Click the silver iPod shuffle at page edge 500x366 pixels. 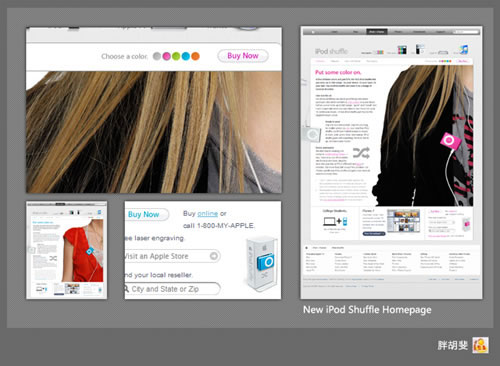tap(311, 134)
